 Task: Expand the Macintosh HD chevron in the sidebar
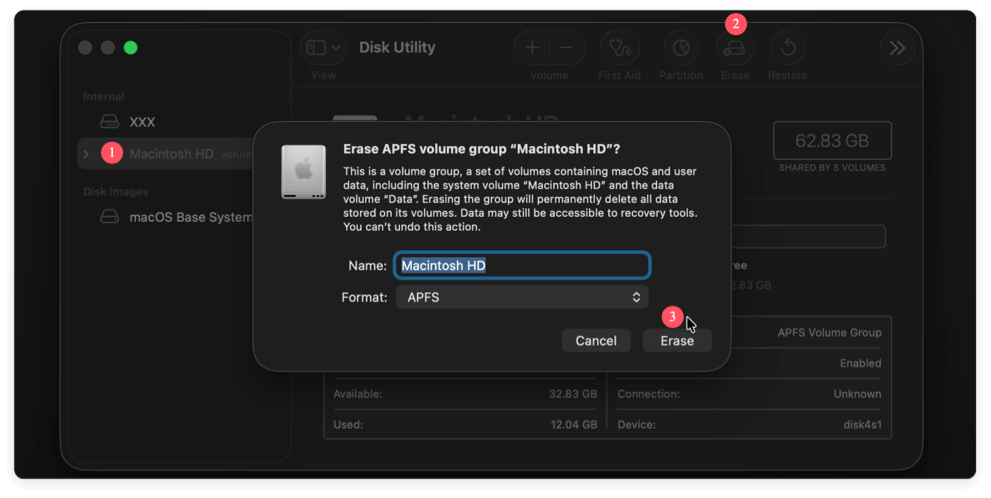87,154
